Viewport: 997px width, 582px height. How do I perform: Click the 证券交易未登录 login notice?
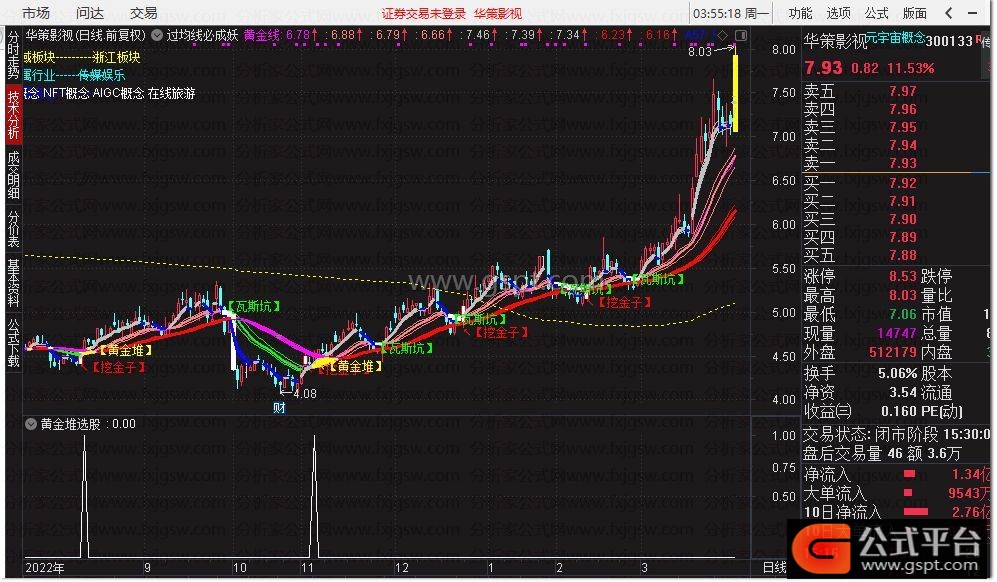click(x=423, y=13)
